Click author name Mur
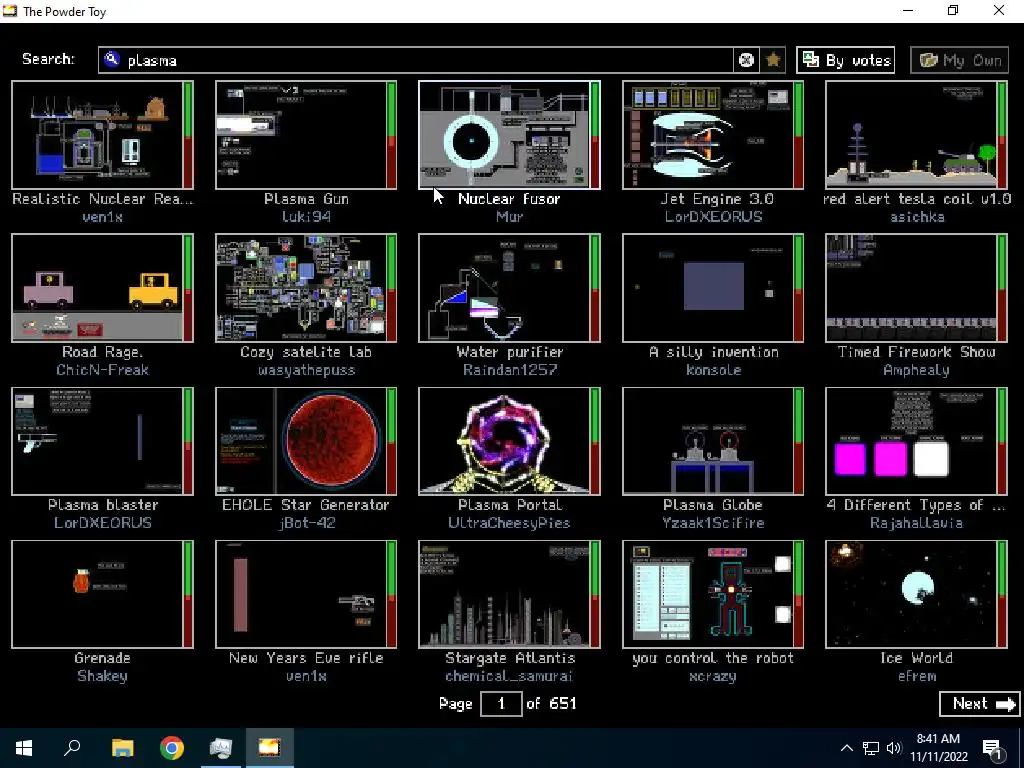1024x768 pixels. pyautogui.click(x=509, y=217)
